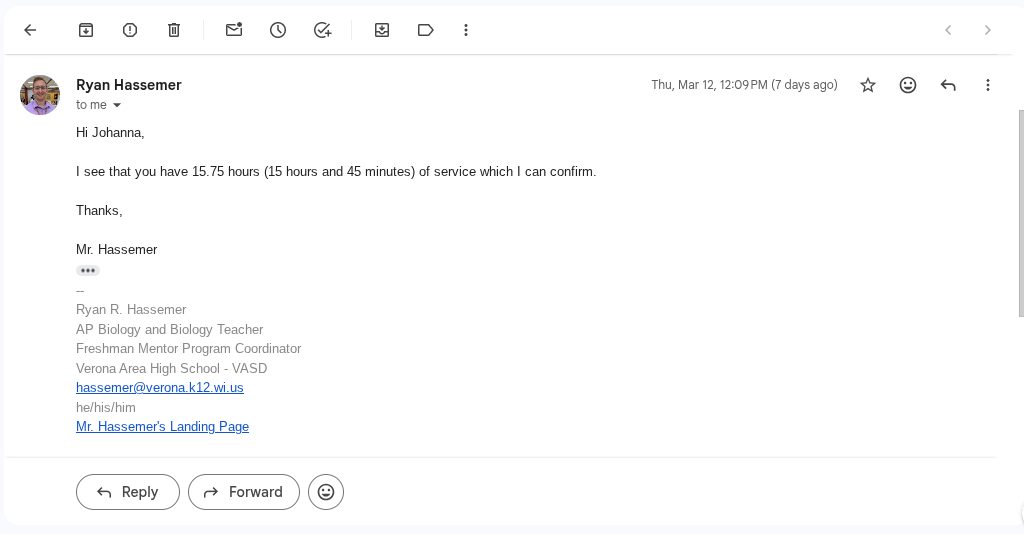Click the Forward button below the message
Image resolution: width=1024 pixels, height=534 pixels.
click(244, 492)
